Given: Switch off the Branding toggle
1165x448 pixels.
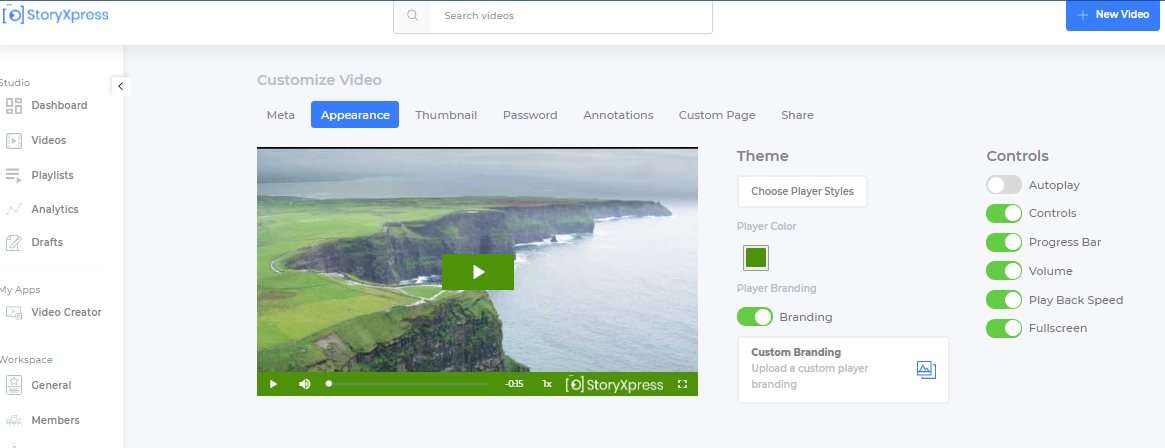Looking at the screenshot, I should (x=755, y=317).
